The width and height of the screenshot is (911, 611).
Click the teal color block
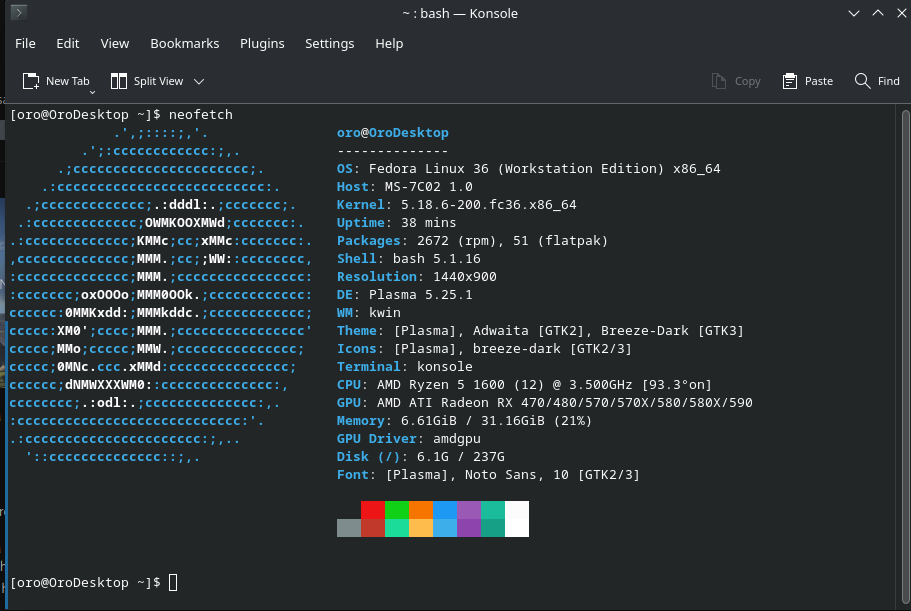(493, 510)
